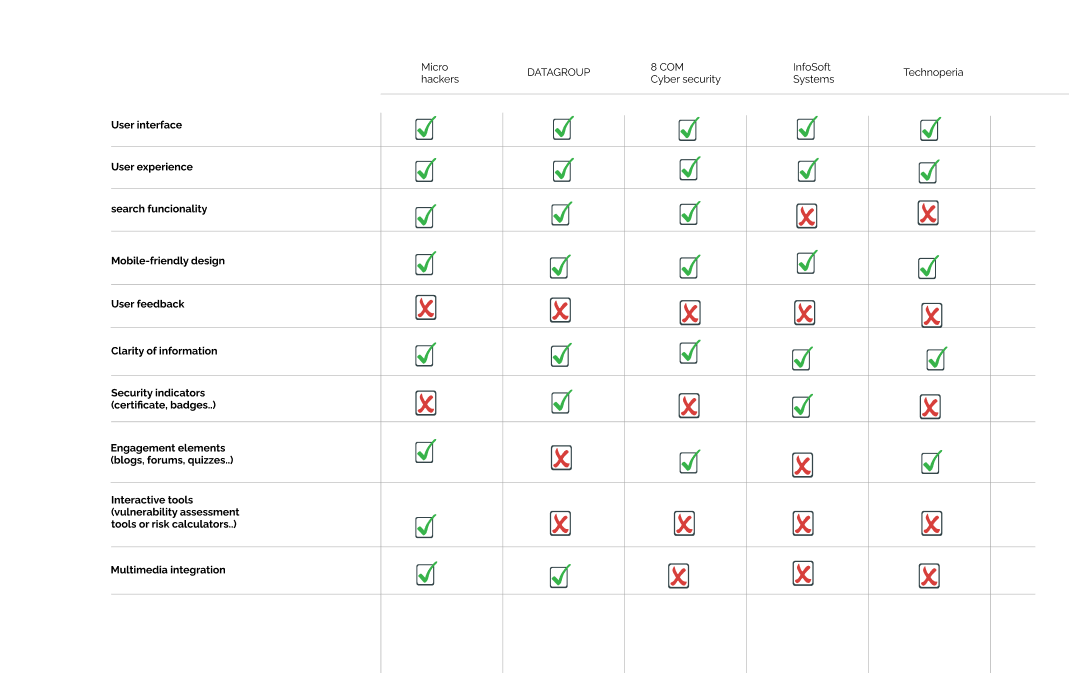This screenshot has height=673, width=1069.
Task: Click DATAGROUP Security indicators checkmark
Action: click(561, 402)
